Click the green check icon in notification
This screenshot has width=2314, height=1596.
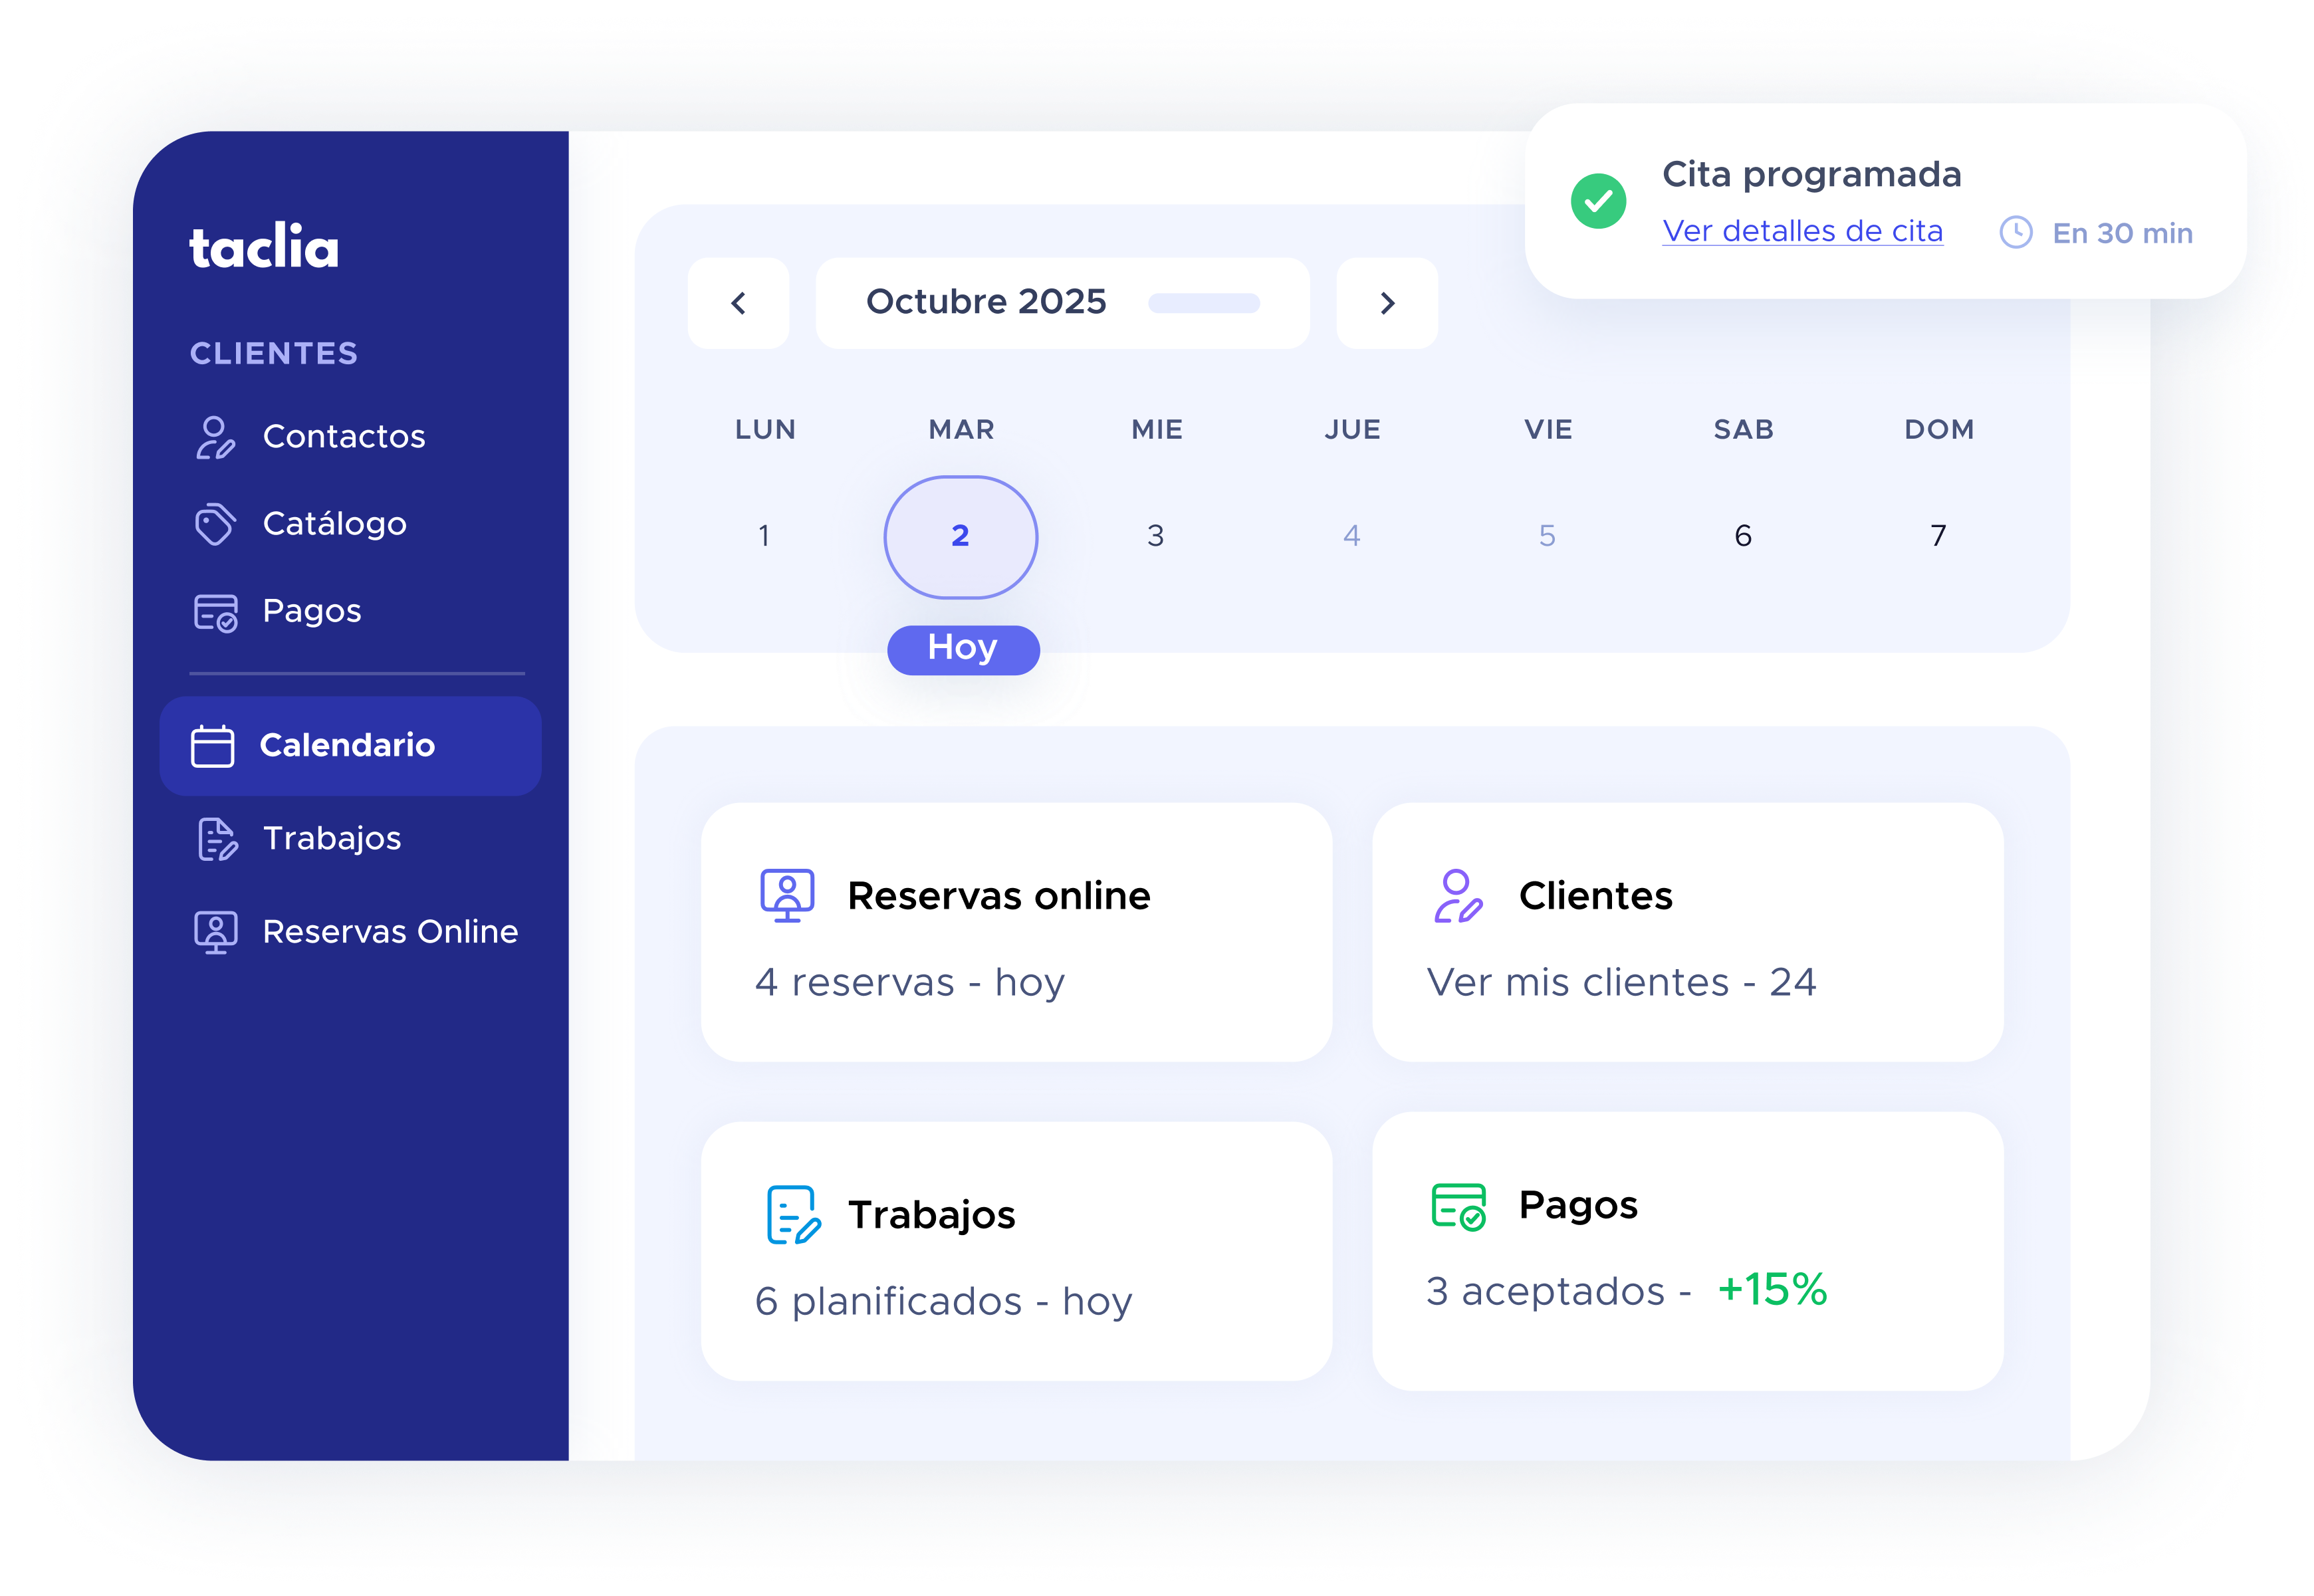coord(1598,201)
